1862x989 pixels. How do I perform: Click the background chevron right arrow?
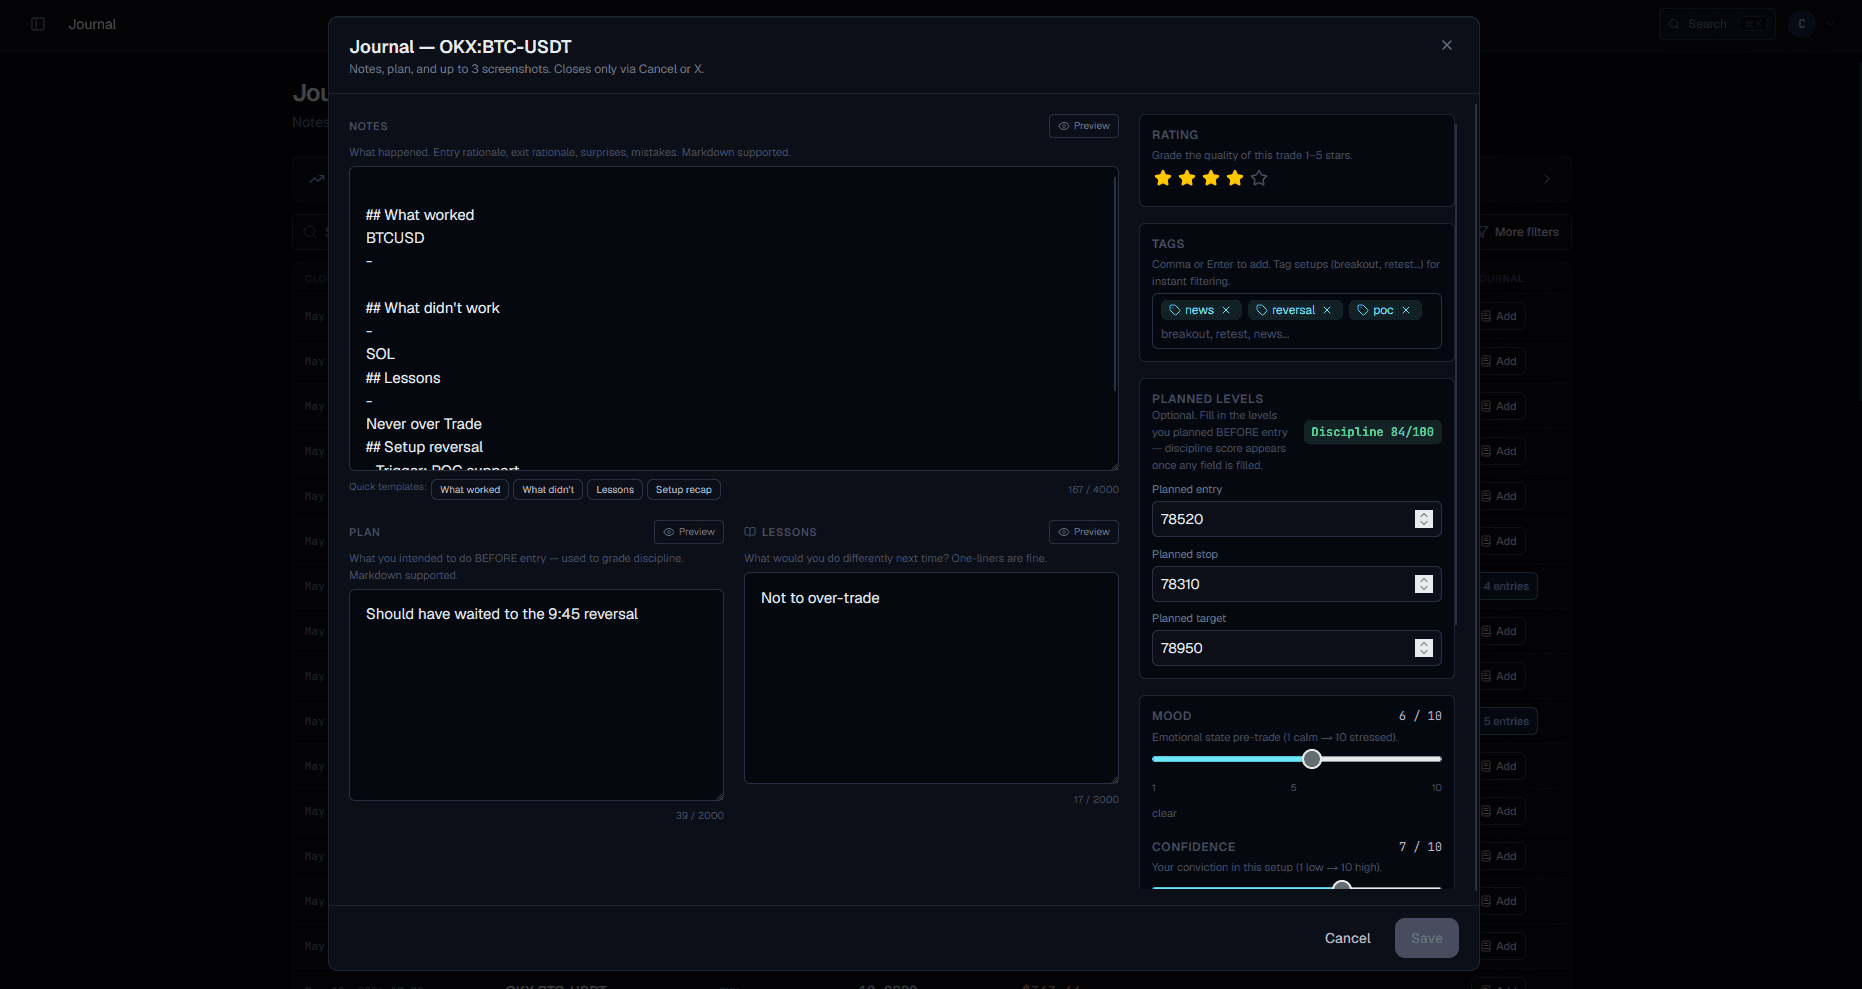1547,179
